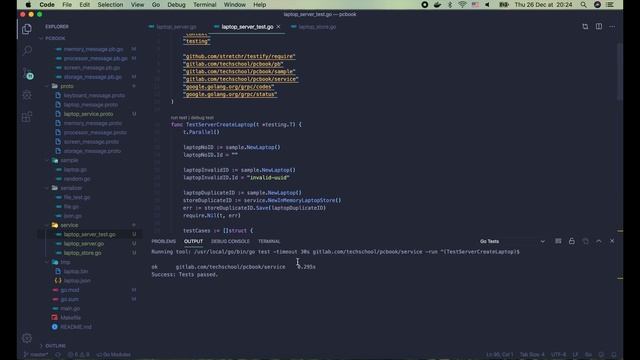Close the bottom panel

tap(612, 241)
